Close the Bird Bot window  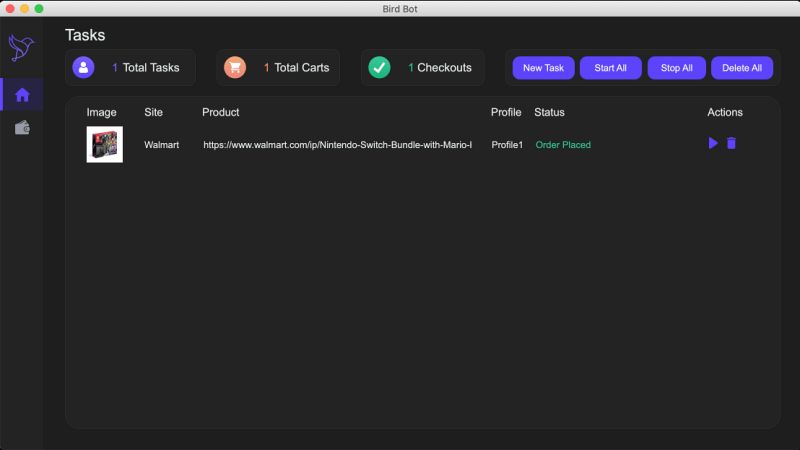[10, 9]
